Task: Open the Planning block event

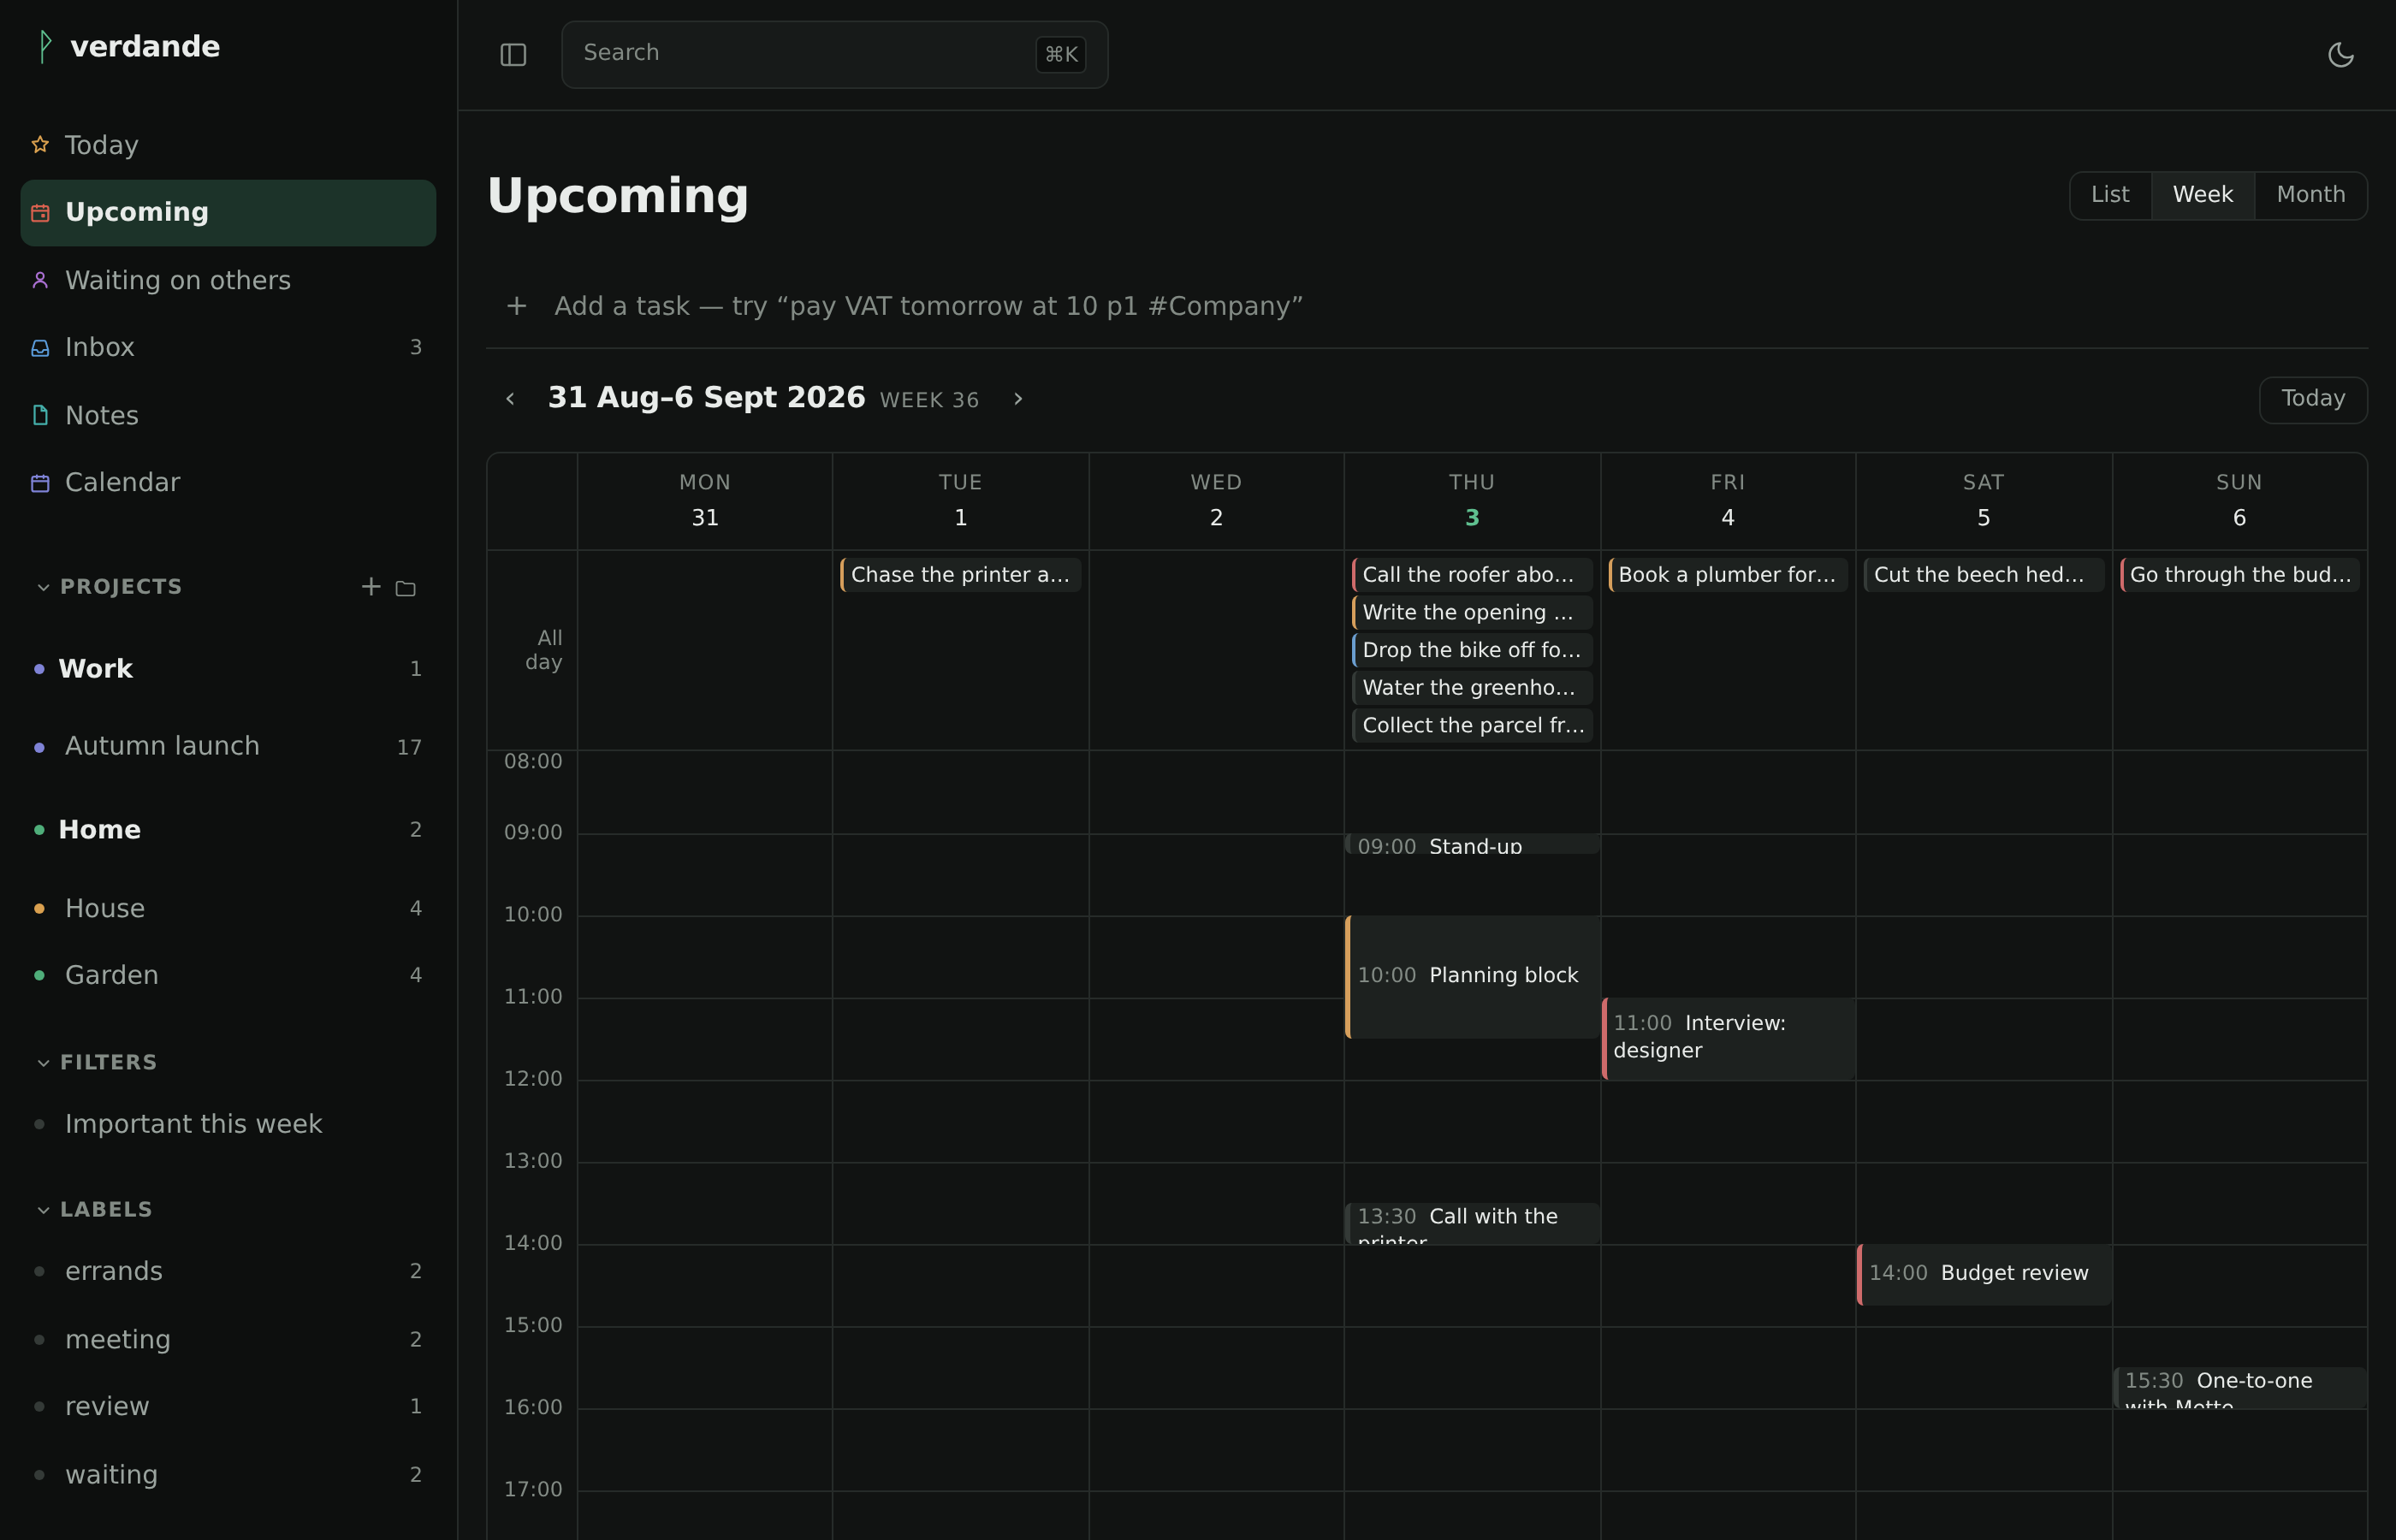Action: (x=1472, y=977)
